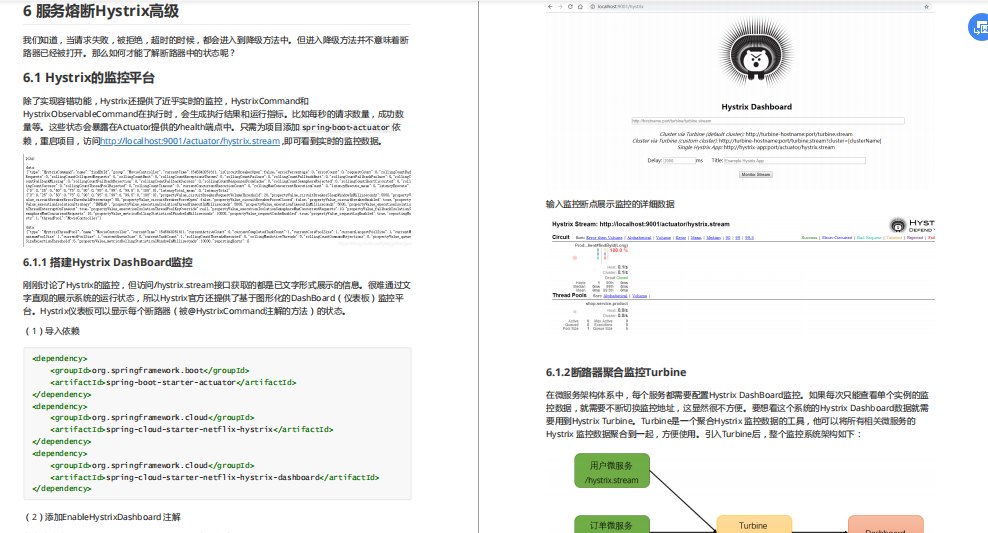Click the text （2）添加EnableHystrixDashboard 注解
This screenshot has height=533, width=988.
pos(103,517)
